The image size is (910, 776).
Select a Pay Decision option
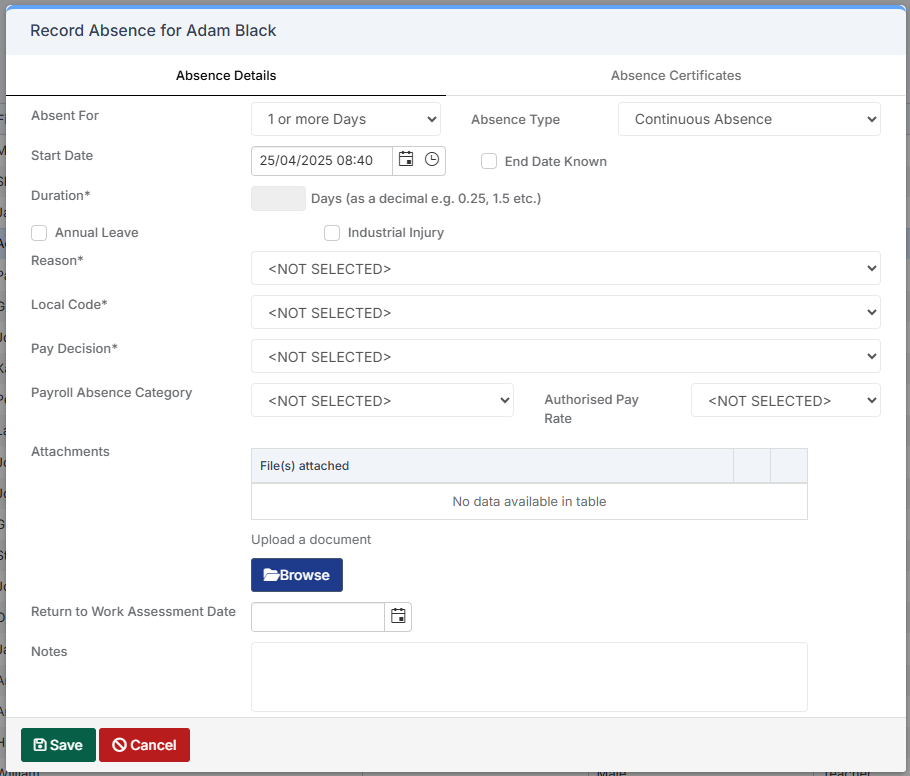(566, 356)
